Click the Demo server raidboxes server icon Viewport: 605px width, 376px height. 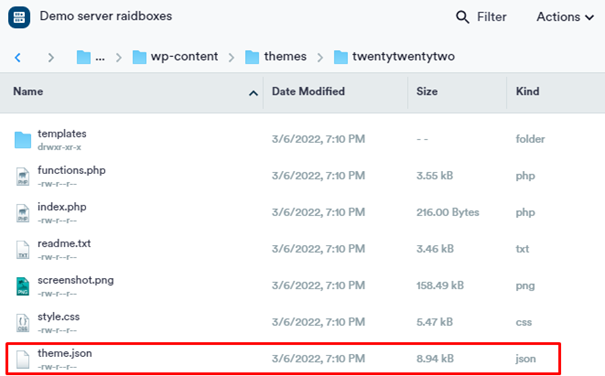click(19, 17)
